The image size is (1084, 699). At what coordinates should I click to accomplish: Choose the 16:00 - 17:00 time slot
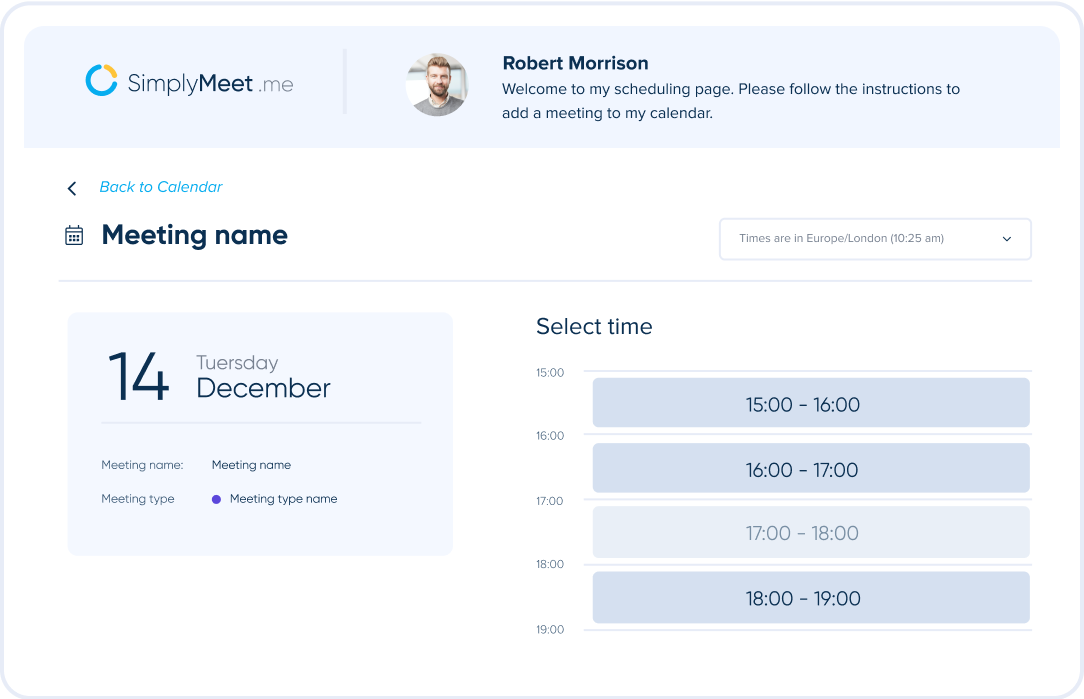tap(811, 468)
